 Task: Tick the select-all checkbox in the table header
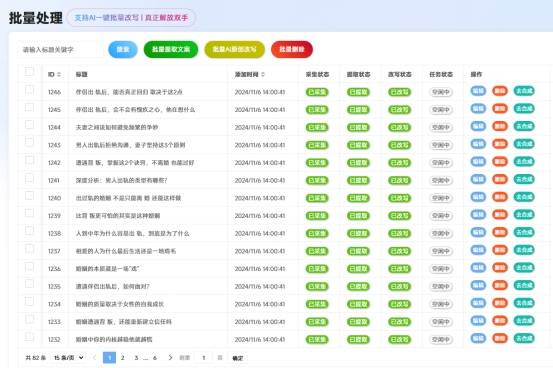pyautogui.click(x=29, y=72)
